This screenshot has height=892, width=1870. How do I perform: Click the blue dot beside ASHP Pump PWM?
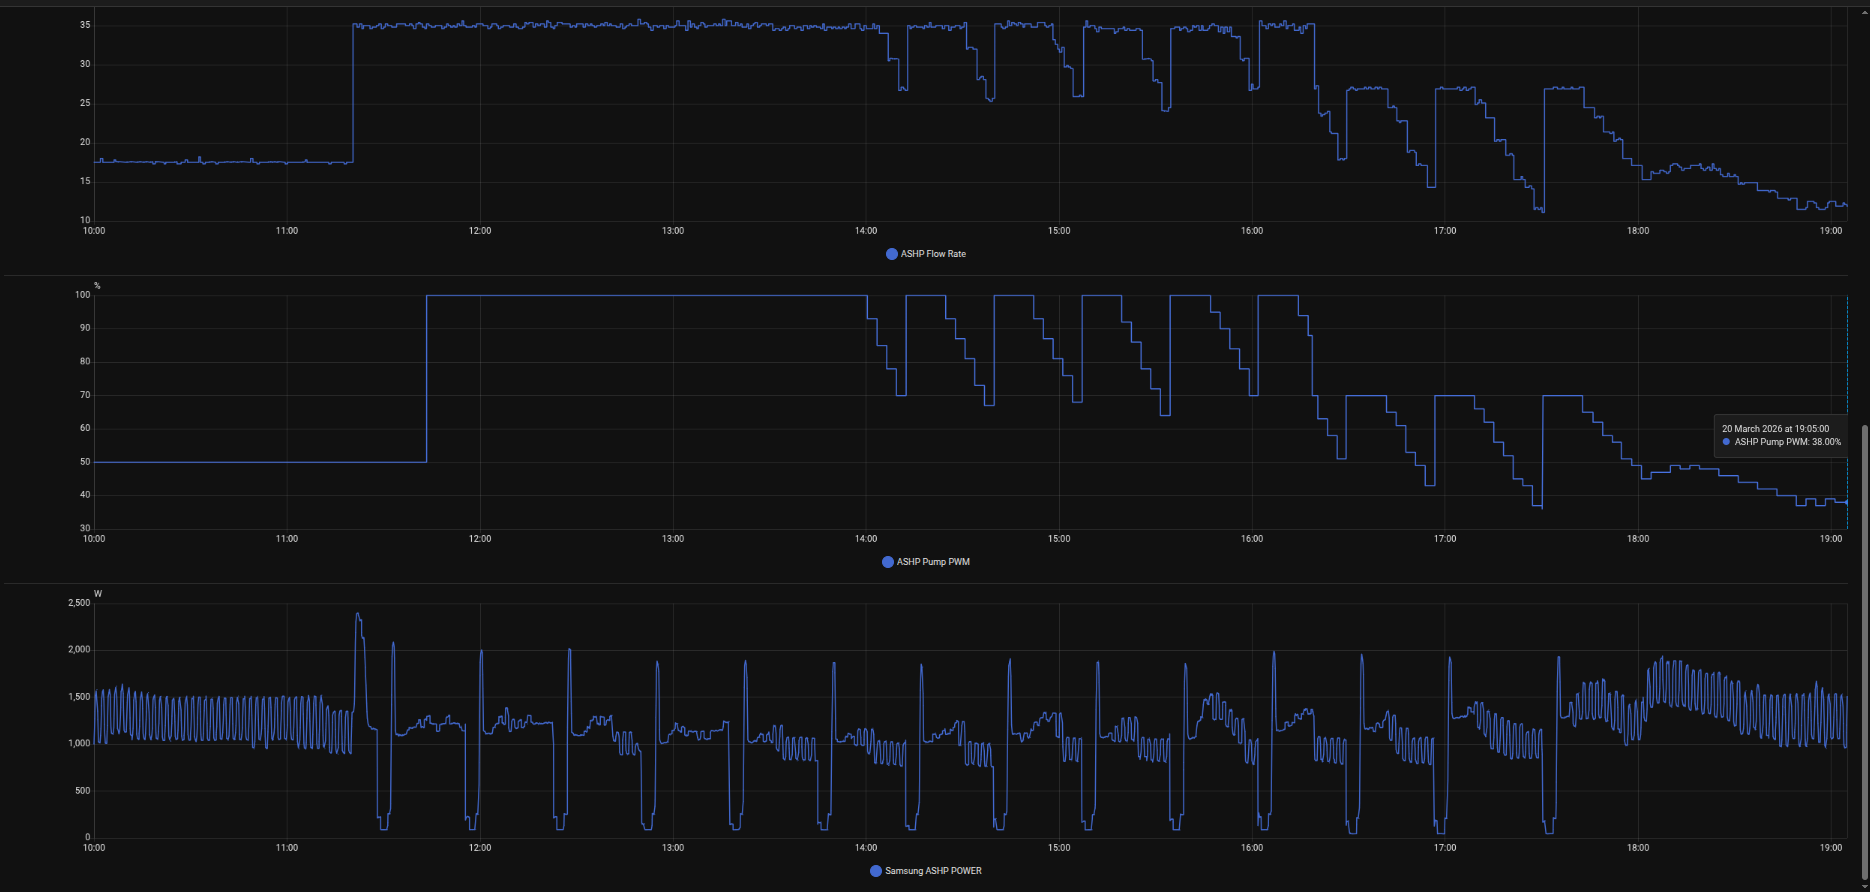click(887, 562)
